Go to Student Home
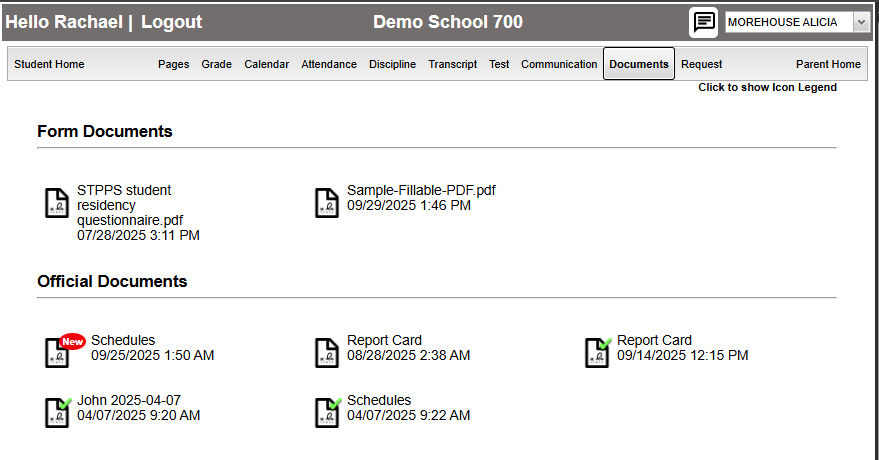Viewport: 879px width, 460px height. 49,64
